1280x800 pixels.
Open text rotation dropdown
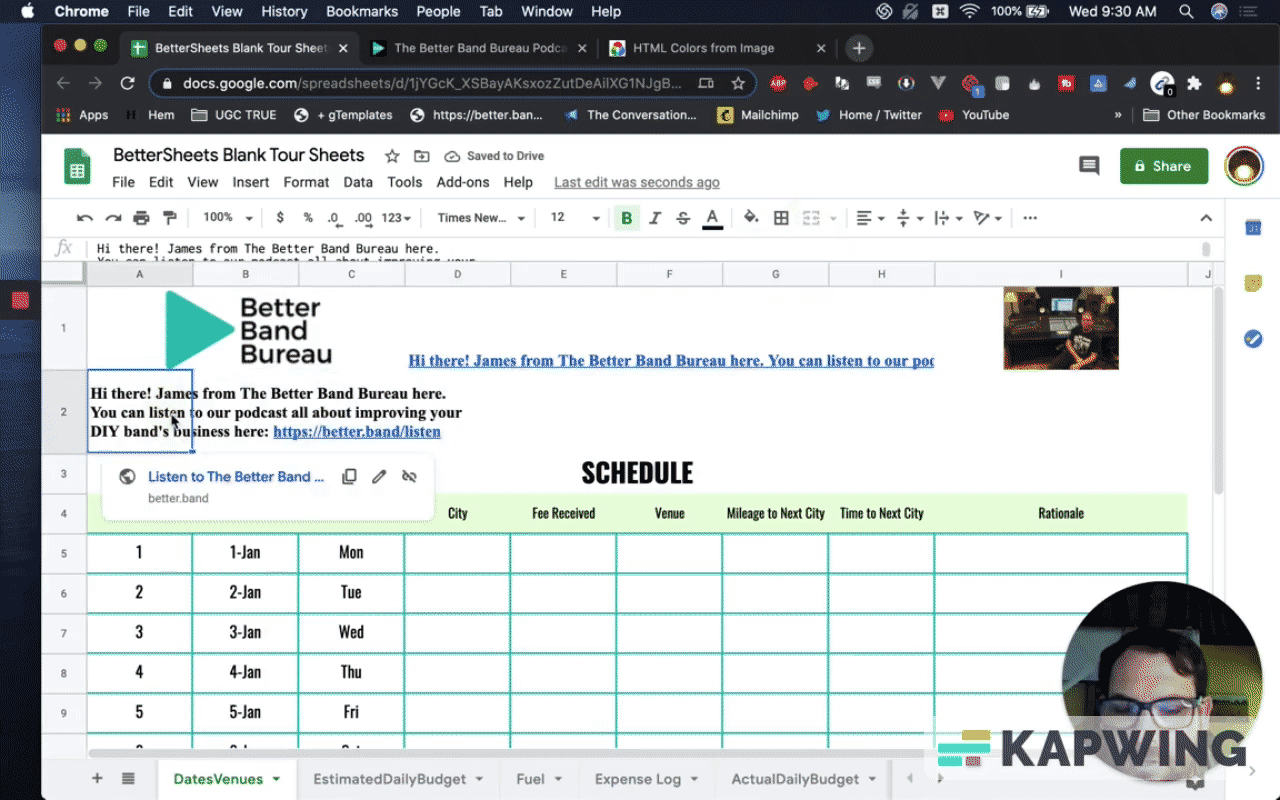988,218
